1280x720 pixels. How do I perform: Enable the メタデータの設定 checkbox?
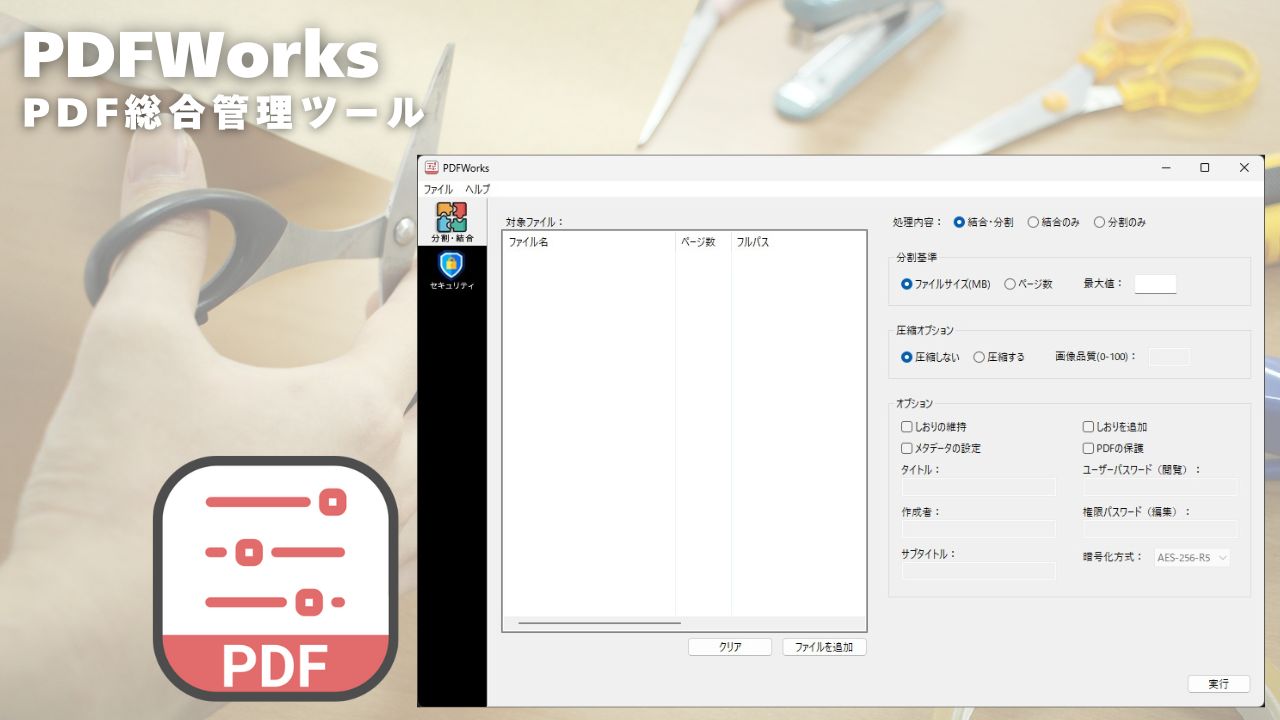[x=940, y=448]
